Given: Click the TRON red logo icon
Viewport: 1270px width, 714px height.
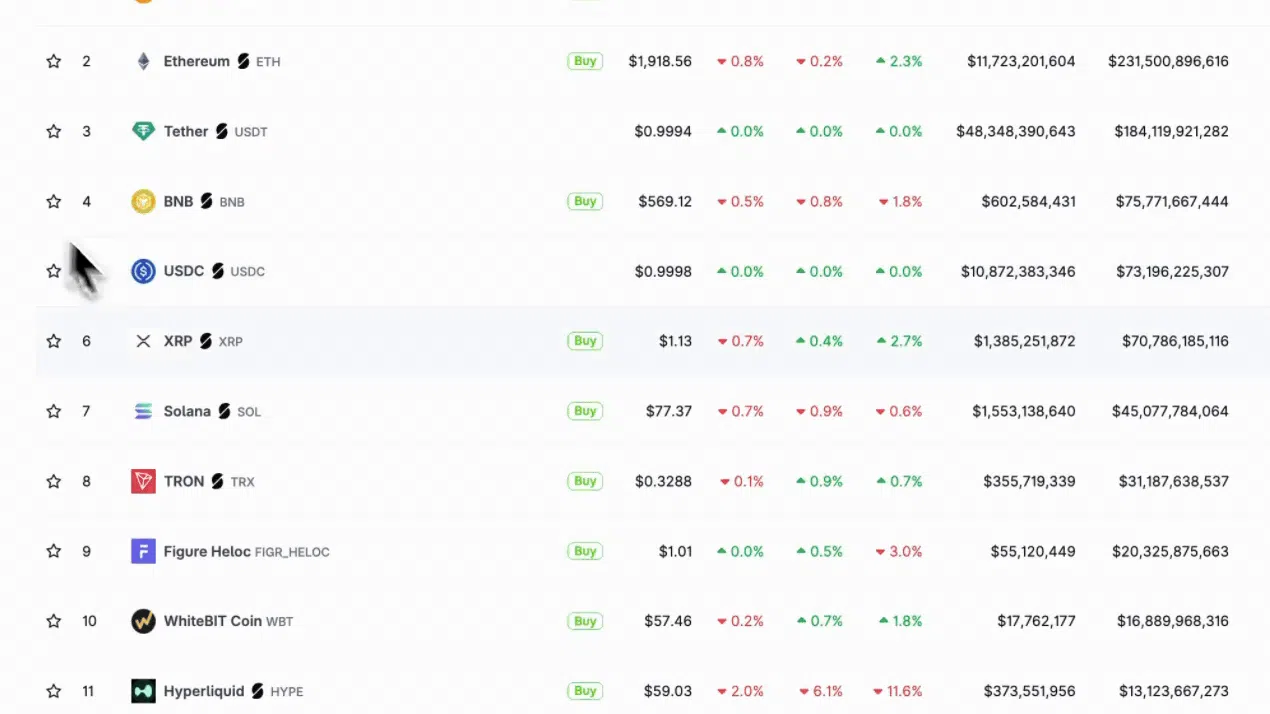Looking at the screenshot, I should point(143,481).
